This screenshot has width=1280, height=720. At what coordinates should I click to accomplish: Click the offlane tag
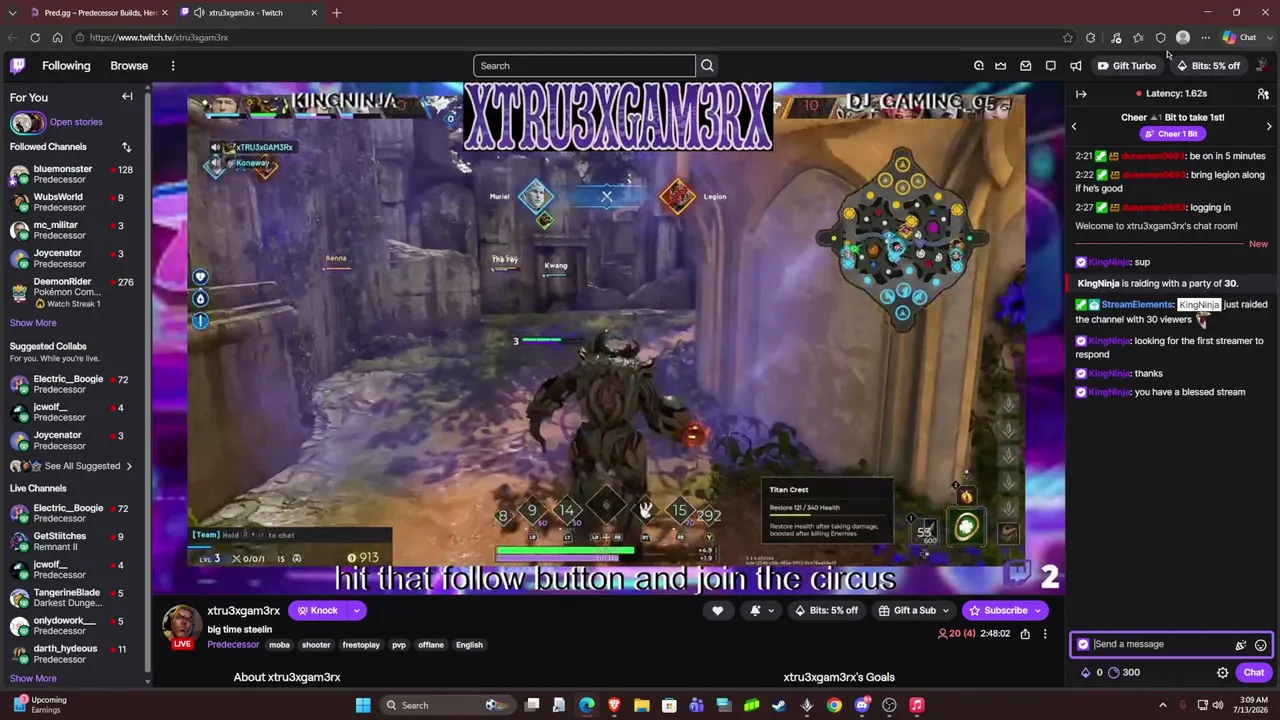(x=431, y=645)
